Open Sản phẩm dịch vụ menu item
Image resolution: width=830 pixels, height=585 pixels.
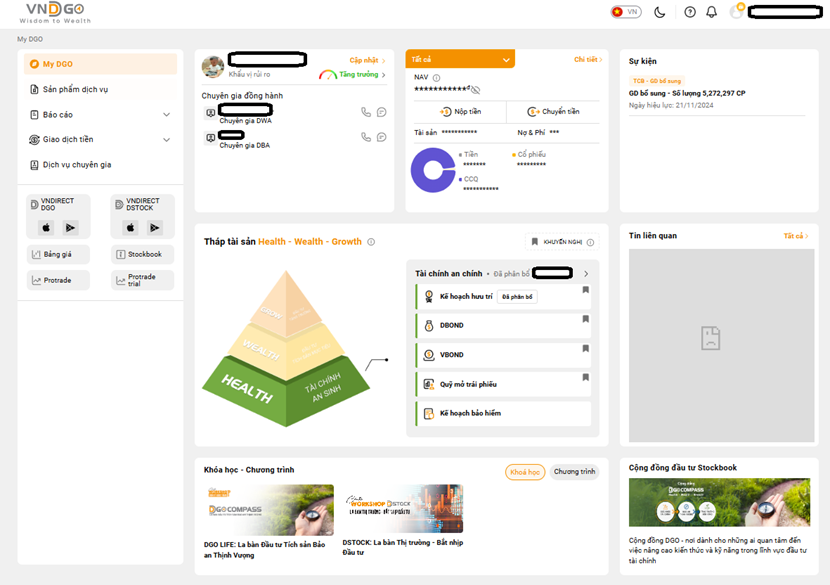pyautogui.click(x=101, y=89)
